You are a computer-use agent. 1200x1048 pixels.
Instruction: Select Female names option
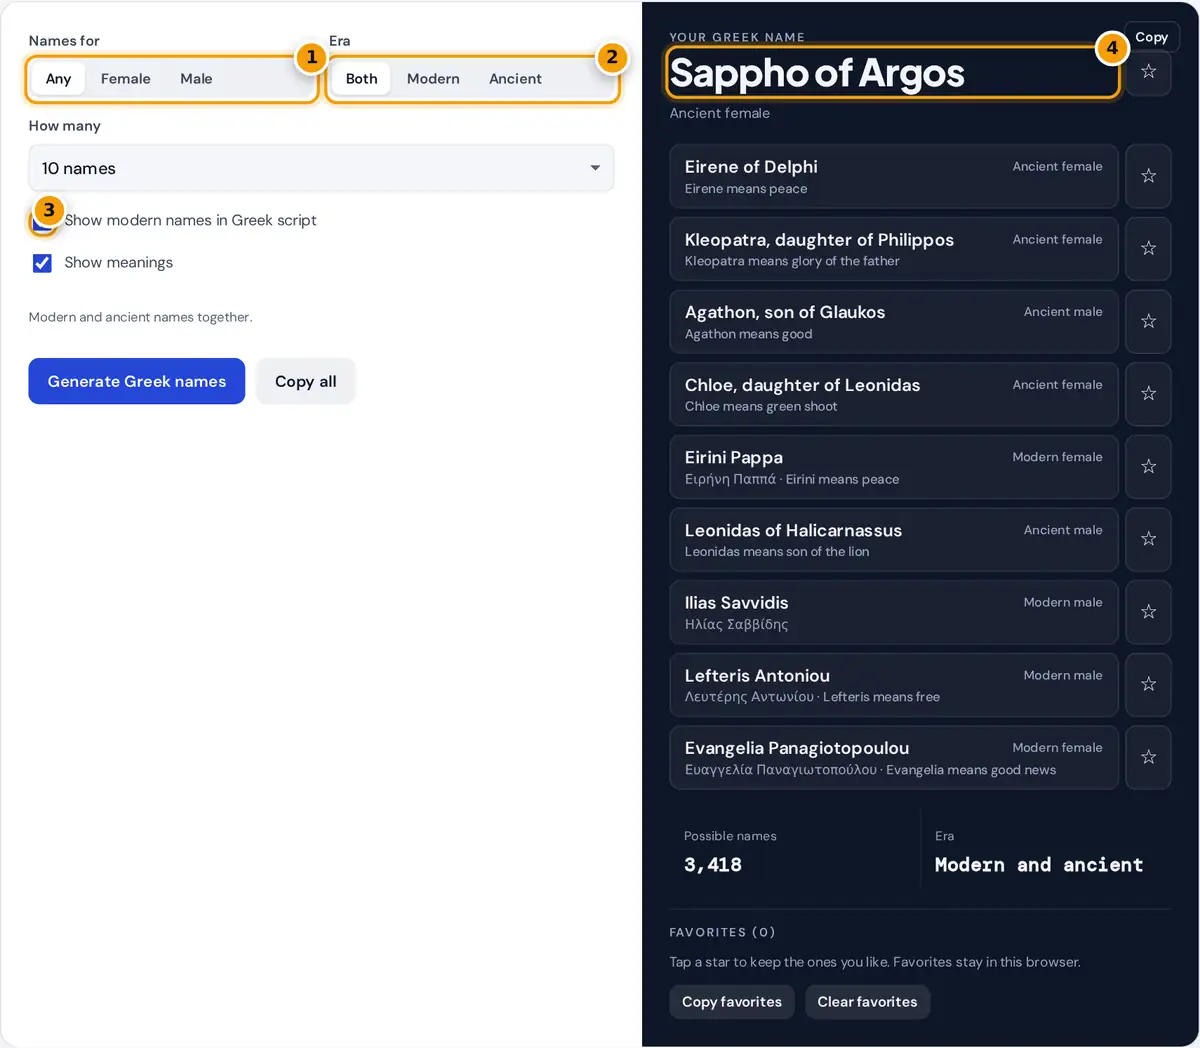[126, 79]
